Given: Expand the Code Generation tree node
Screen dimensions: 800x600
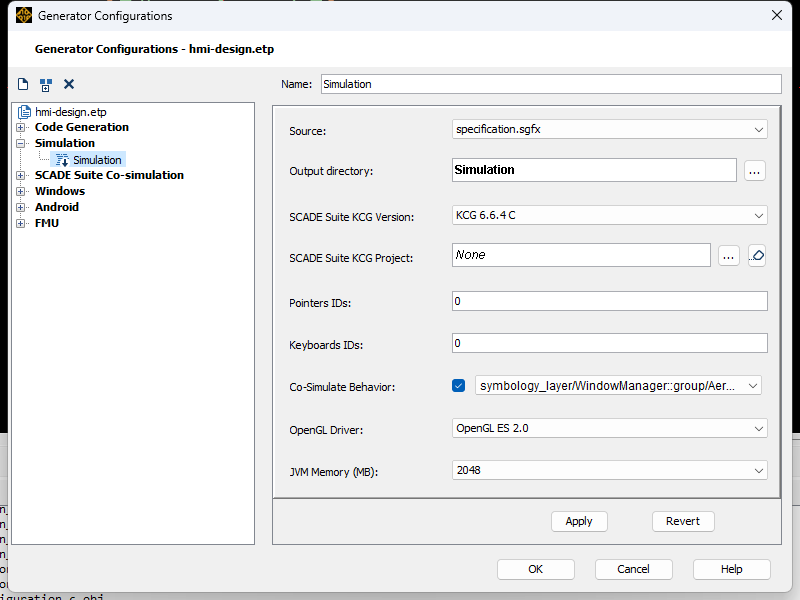Looking at the screenshot, I should (x=20, y=127).
